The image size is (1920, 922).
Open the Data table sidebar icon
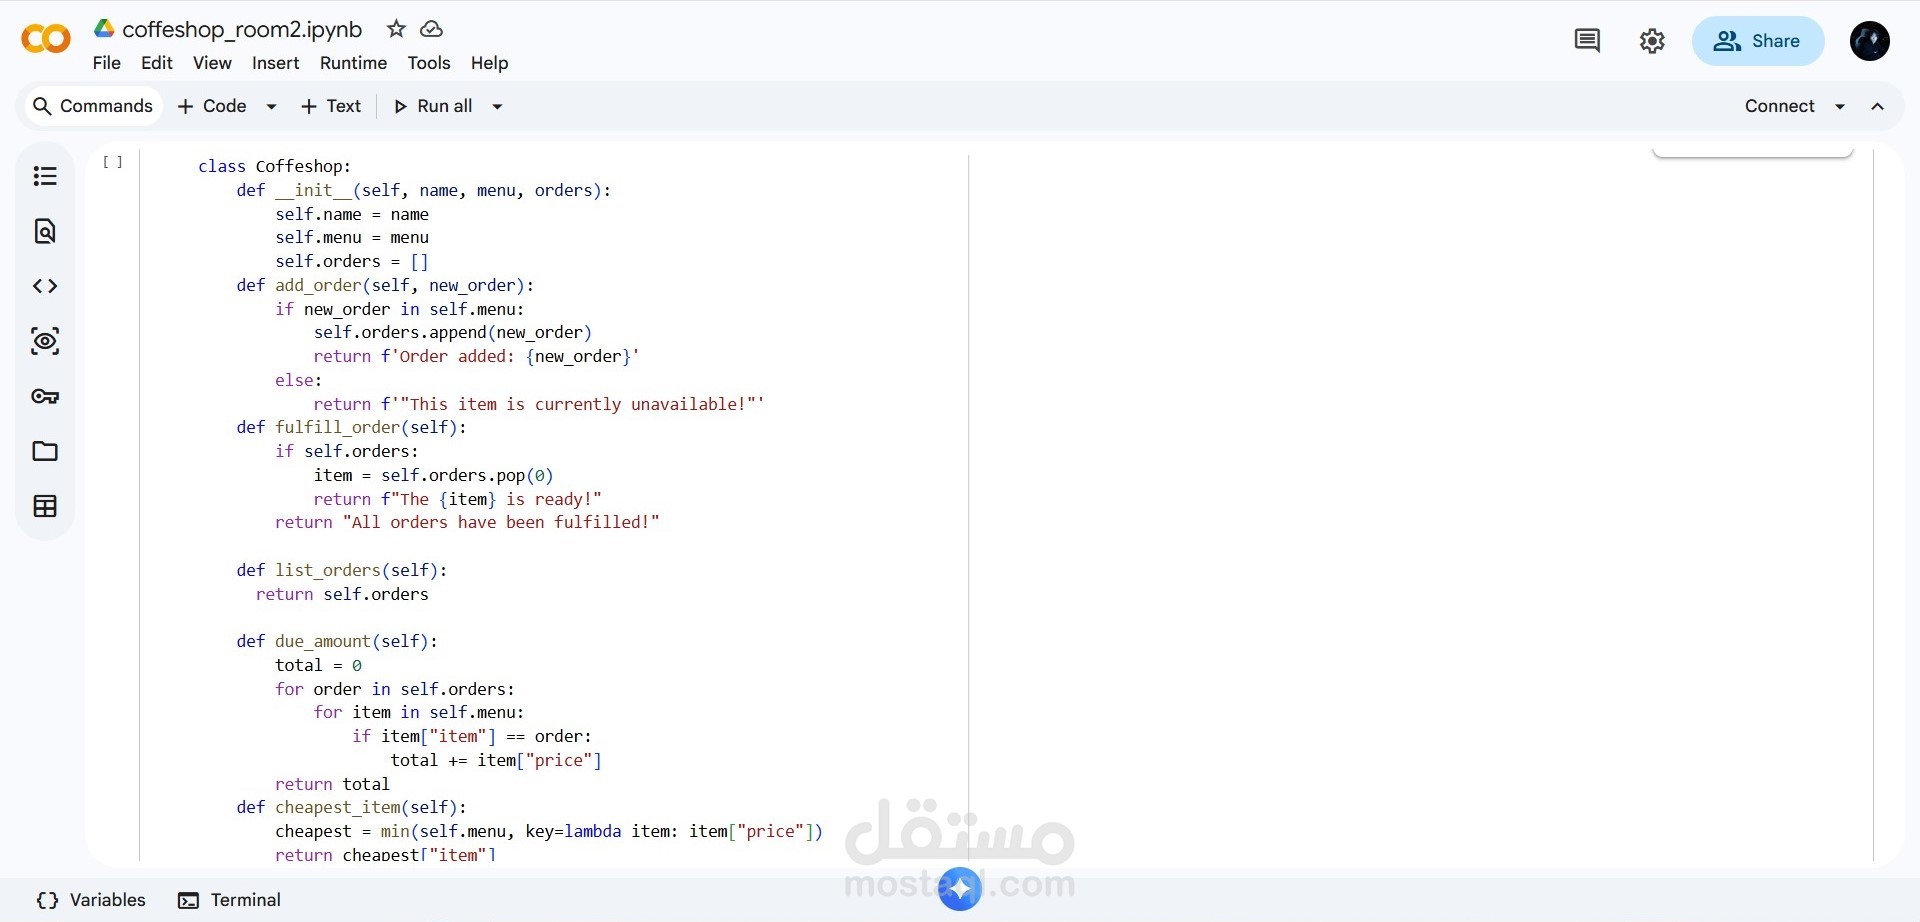tap(45, 506)
